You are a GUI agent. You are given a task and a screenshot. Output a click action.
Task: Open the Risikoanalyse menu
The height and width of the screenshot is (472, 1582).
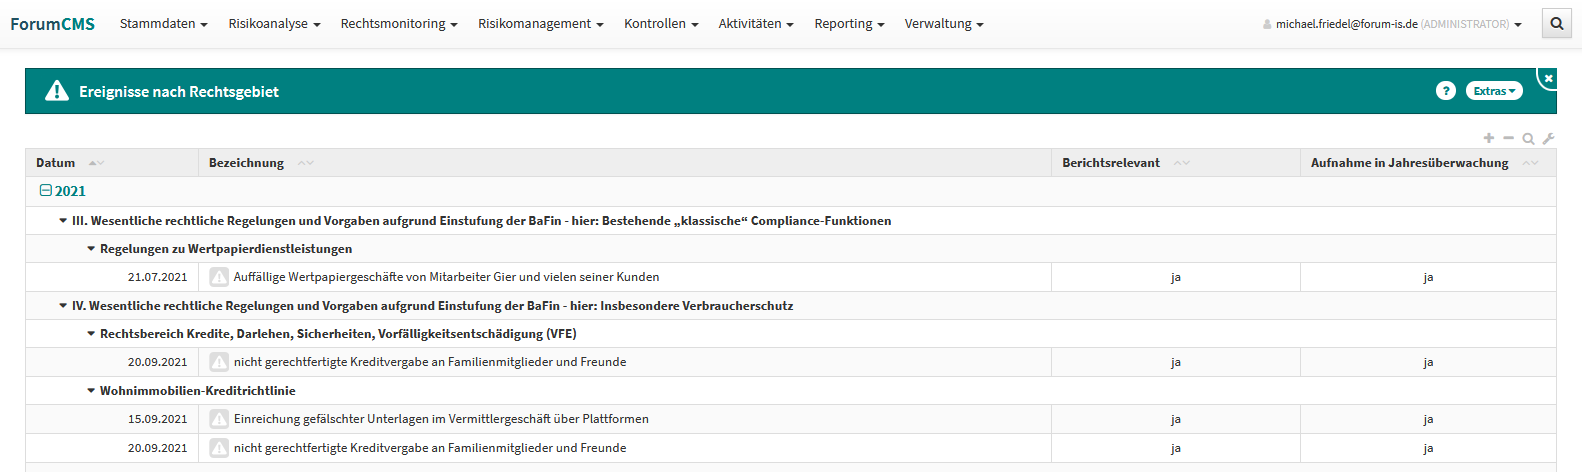pos(274,24)
